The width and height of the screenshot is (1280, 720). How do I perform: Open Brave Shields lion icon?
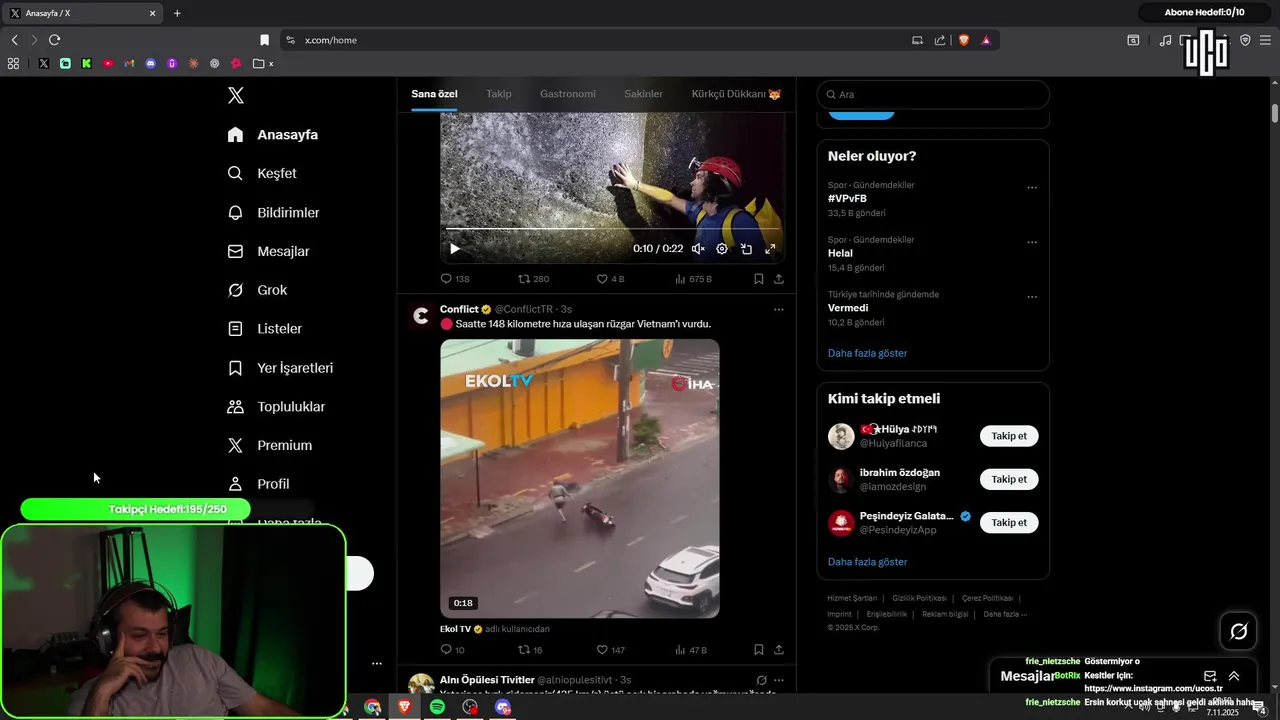click(x=964, y=40)
